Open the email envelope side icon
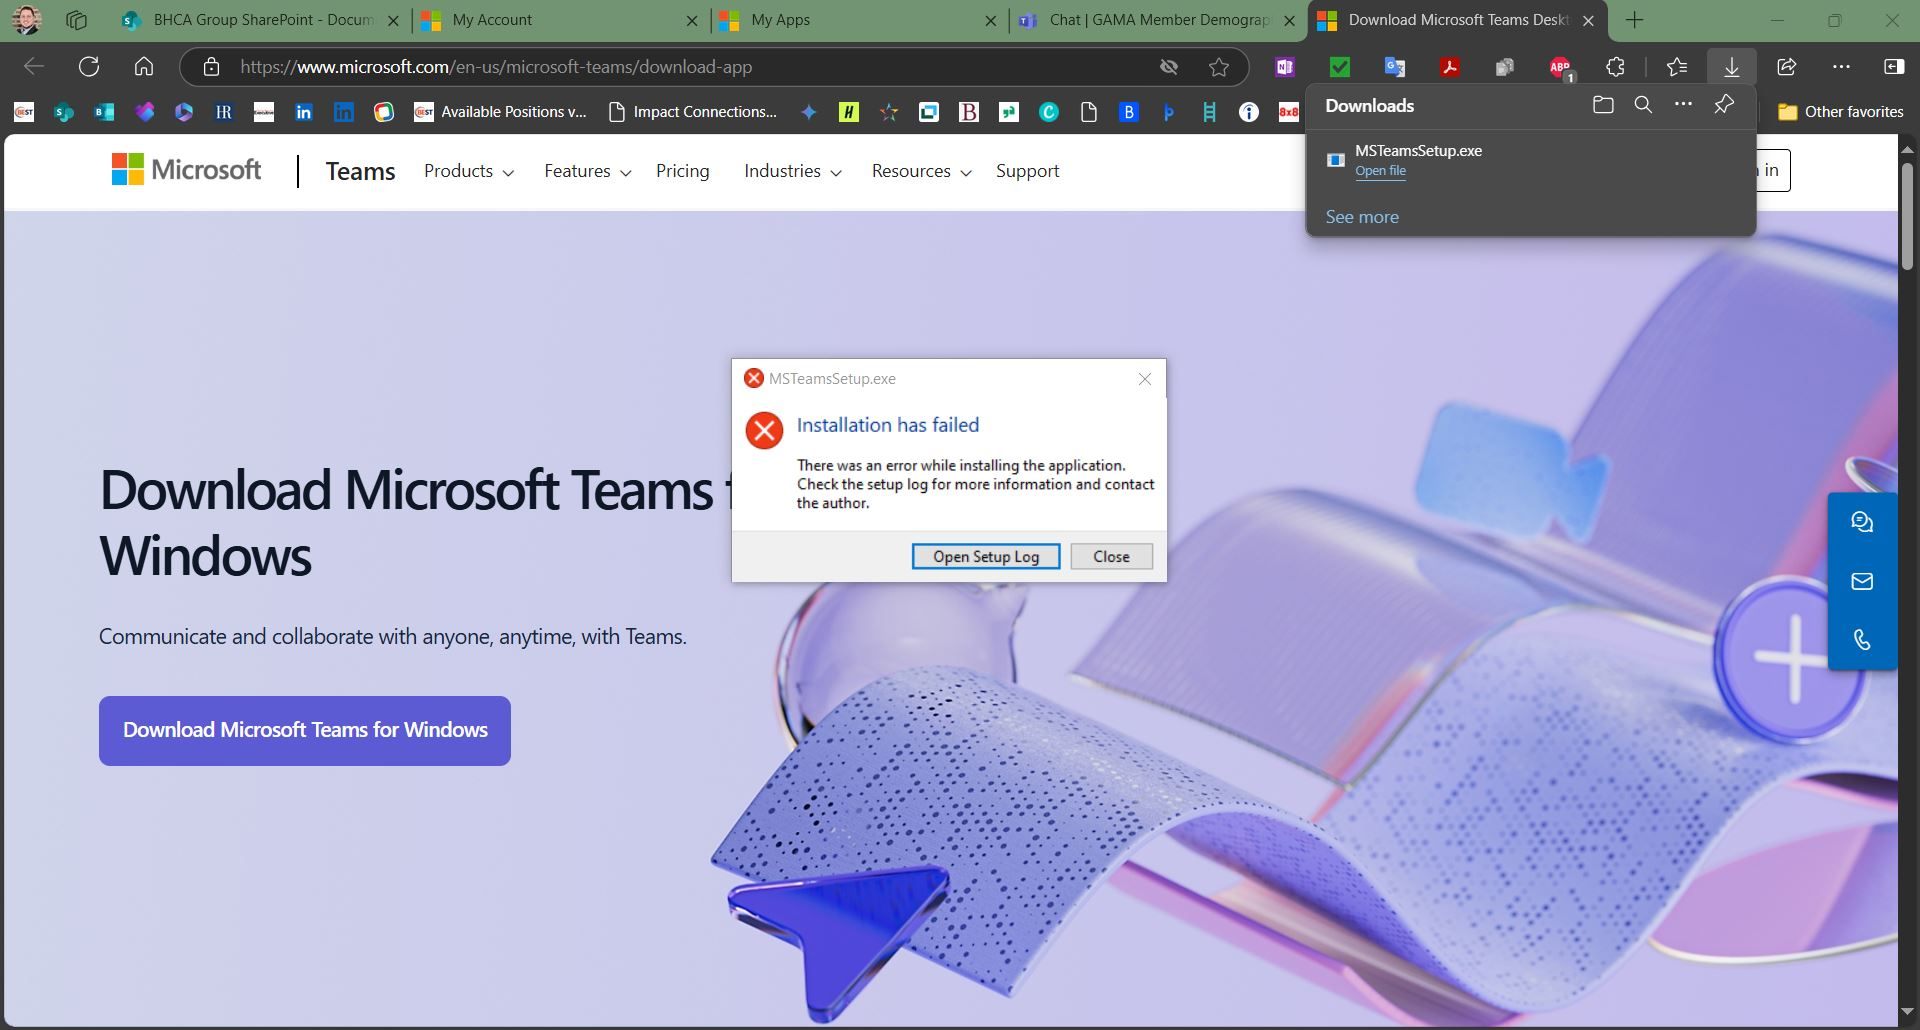1920x1030 pixels. coord(1862,581)
